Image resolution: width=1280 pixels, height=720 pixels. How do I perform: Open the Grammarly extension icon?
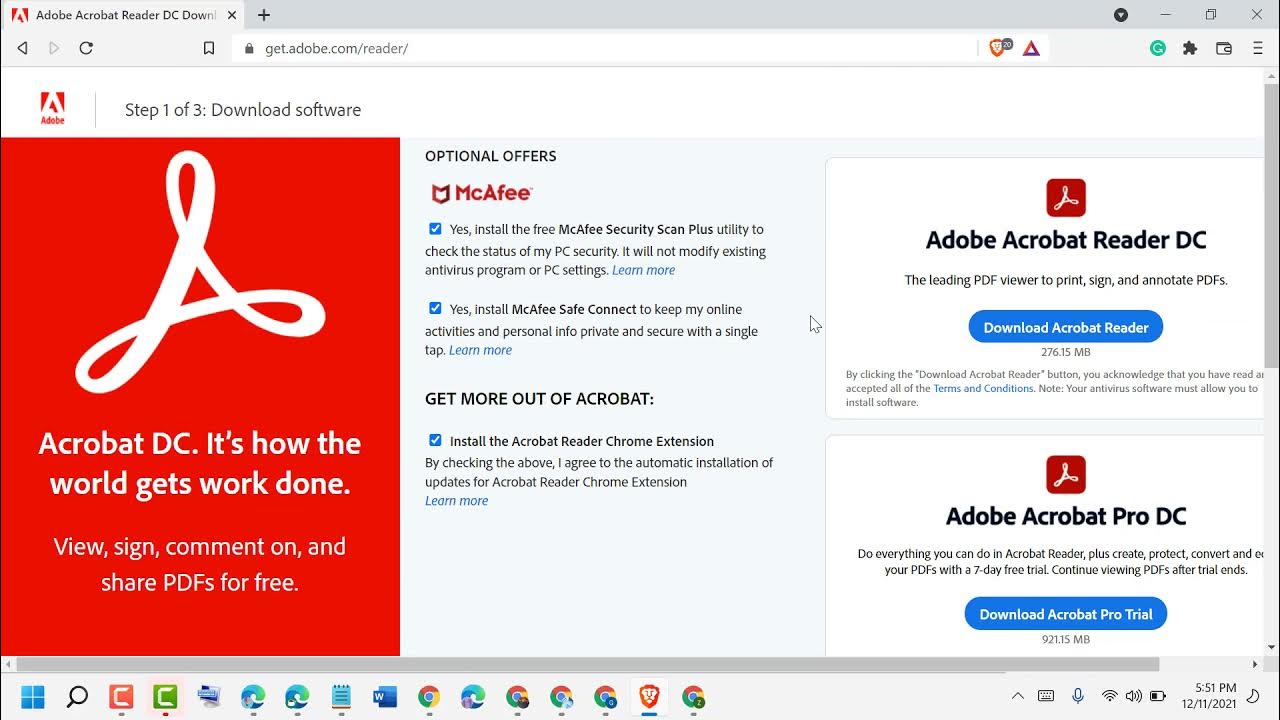1158,48
